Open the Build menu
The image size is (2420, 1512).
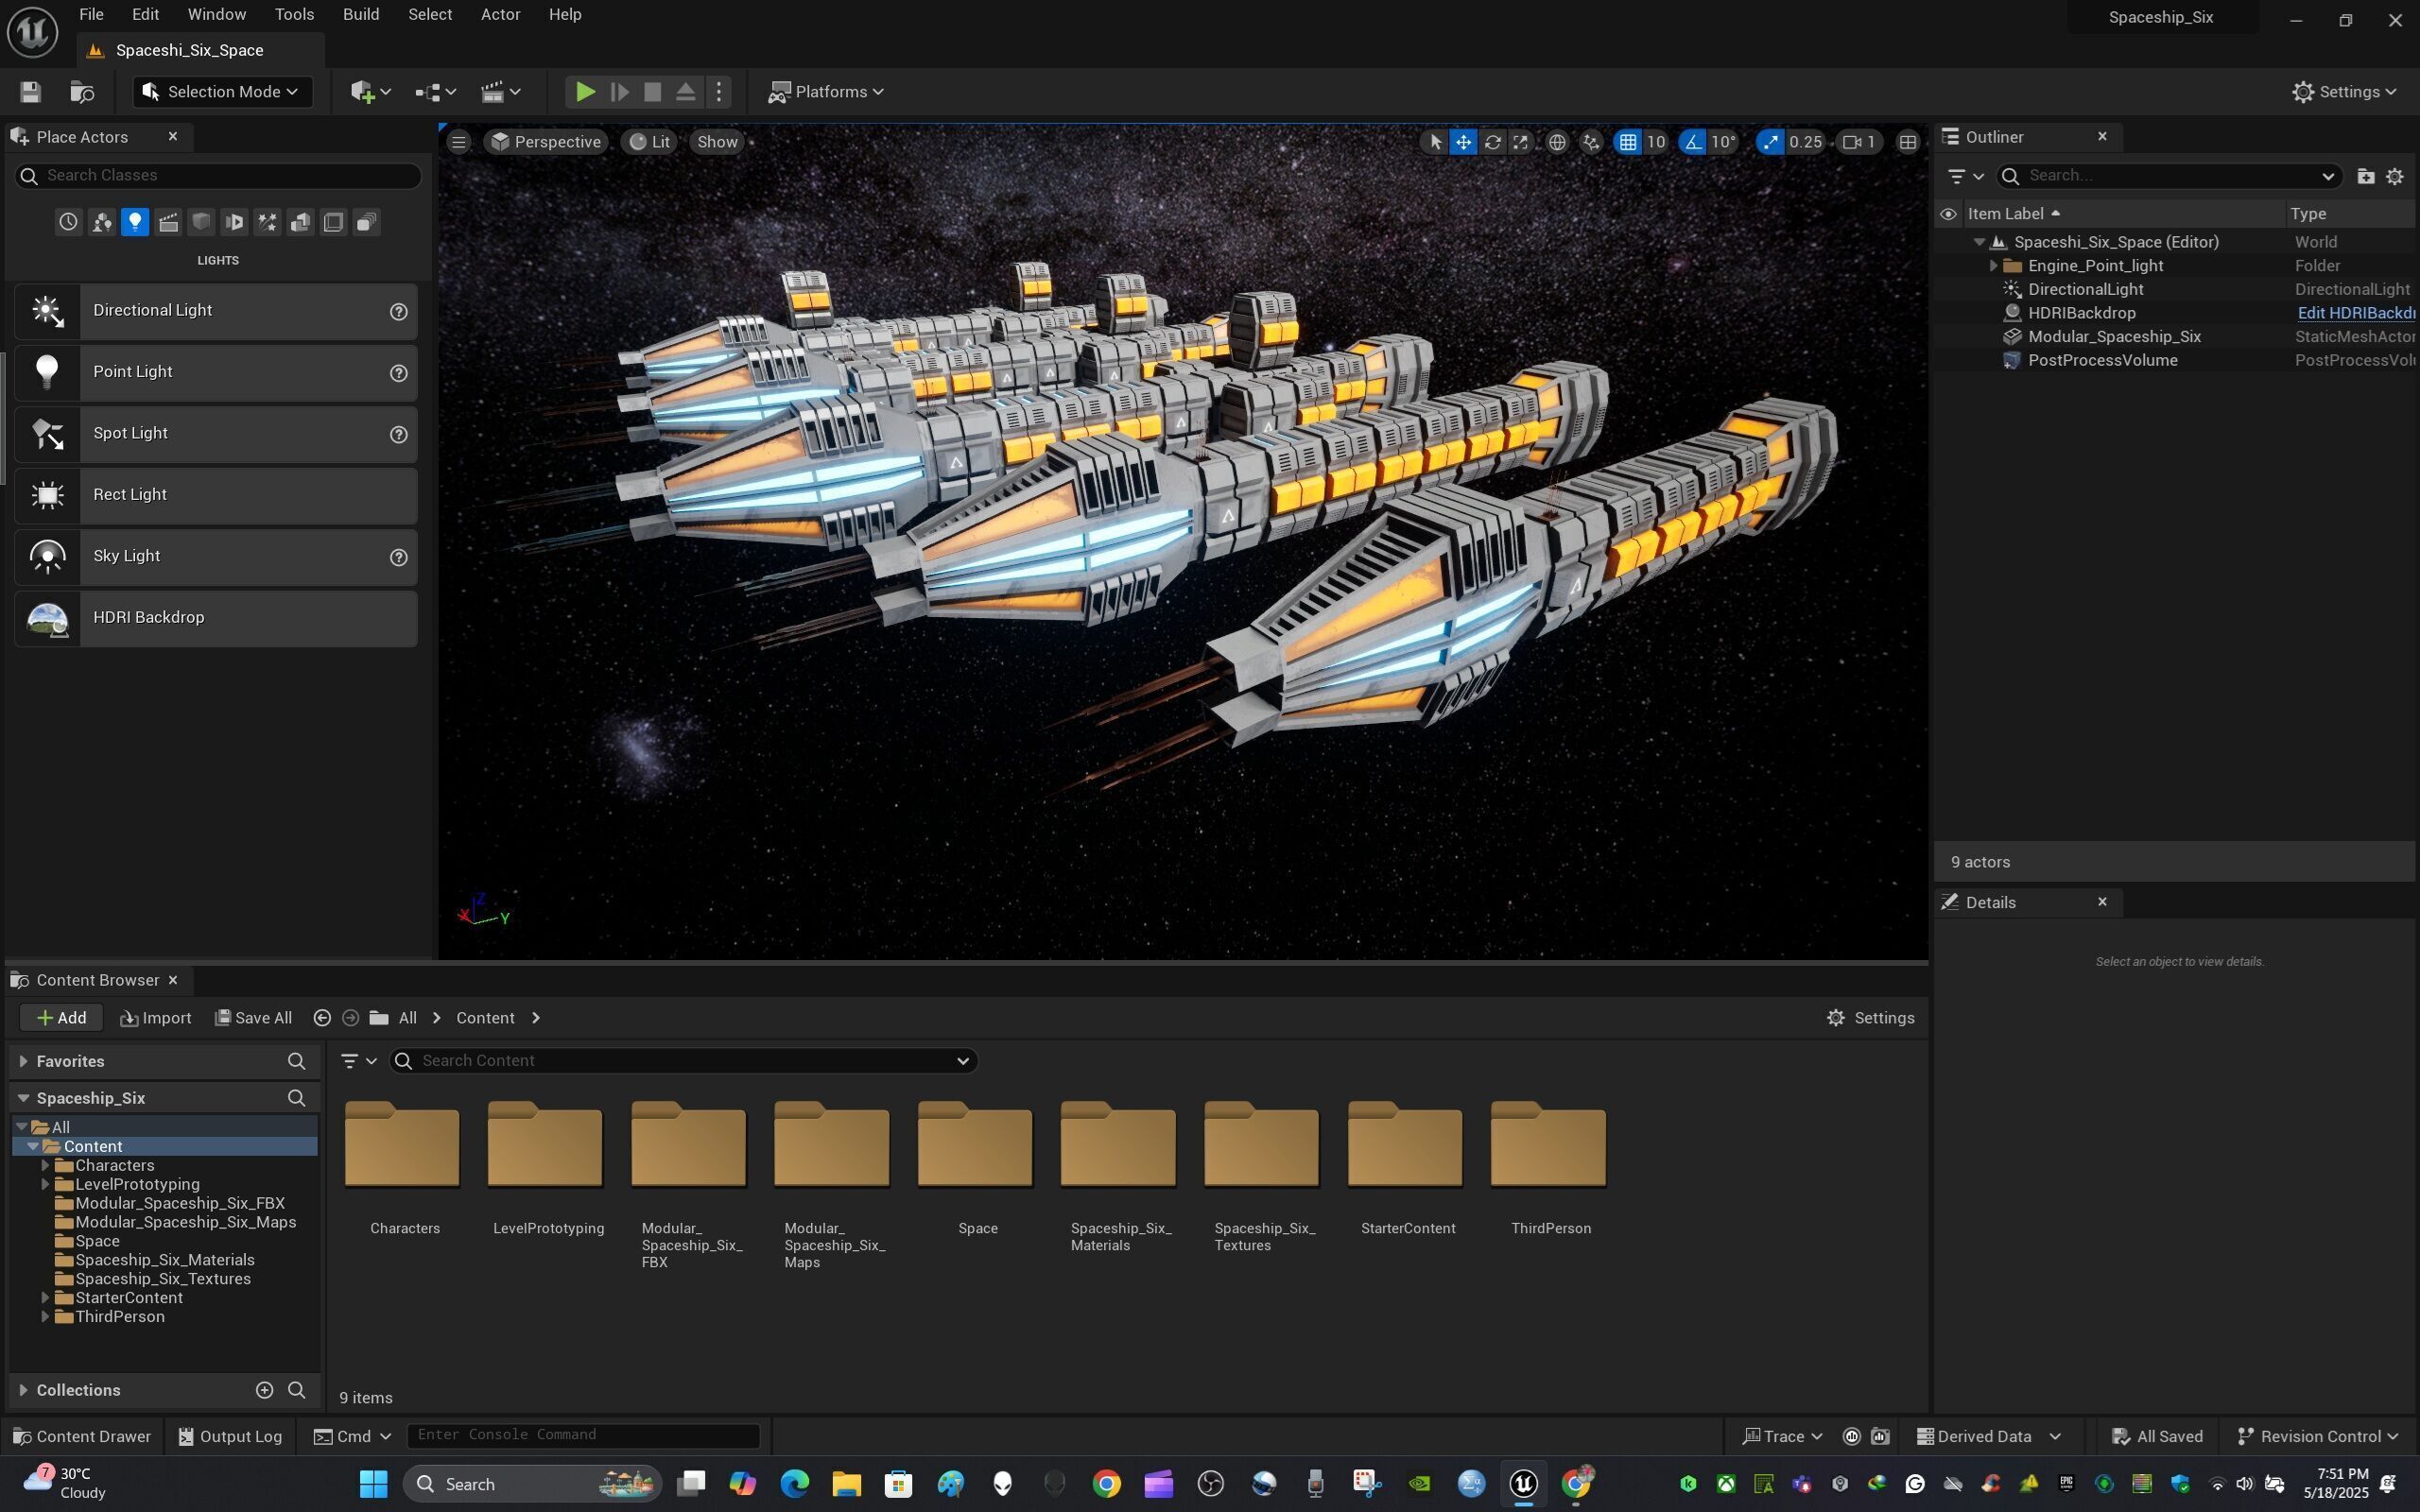pyautogui.click(x=361, y=14)
